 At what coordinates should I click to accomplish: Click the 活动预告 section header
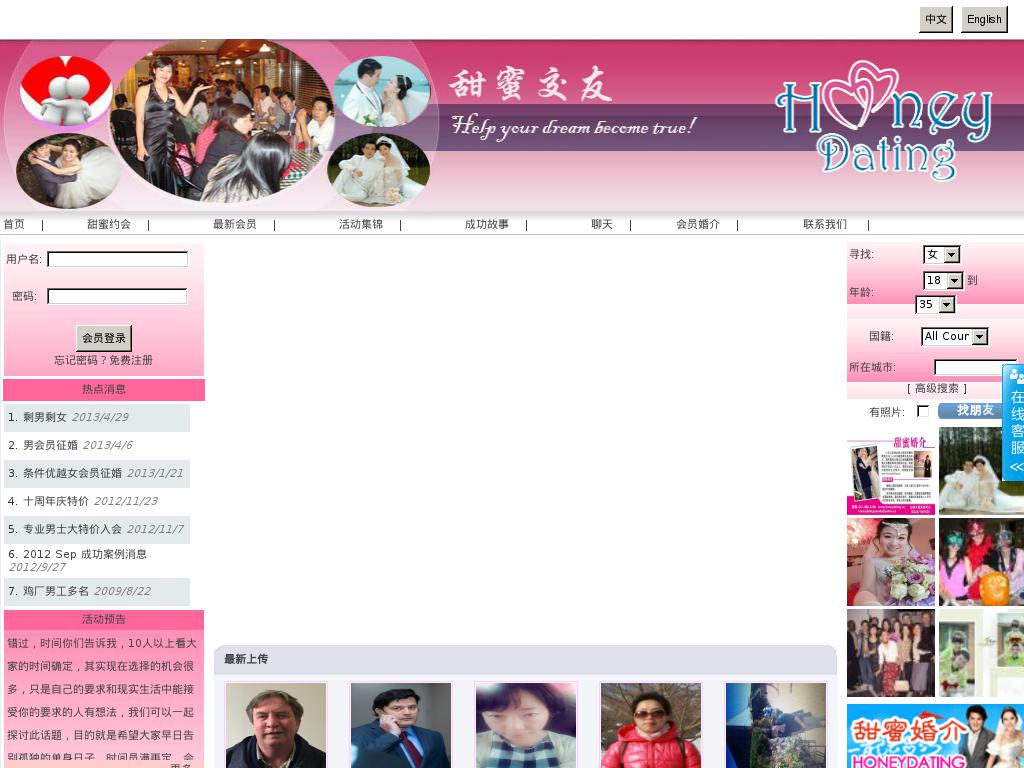(104, 619)
